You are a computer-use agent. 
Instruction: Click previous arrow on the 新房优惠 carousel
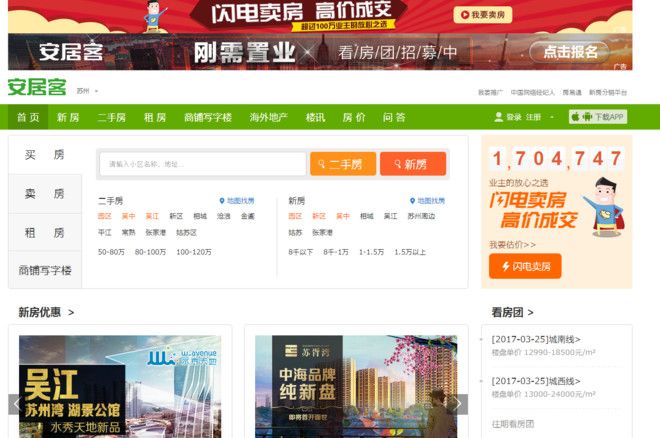tap(16, 404)
